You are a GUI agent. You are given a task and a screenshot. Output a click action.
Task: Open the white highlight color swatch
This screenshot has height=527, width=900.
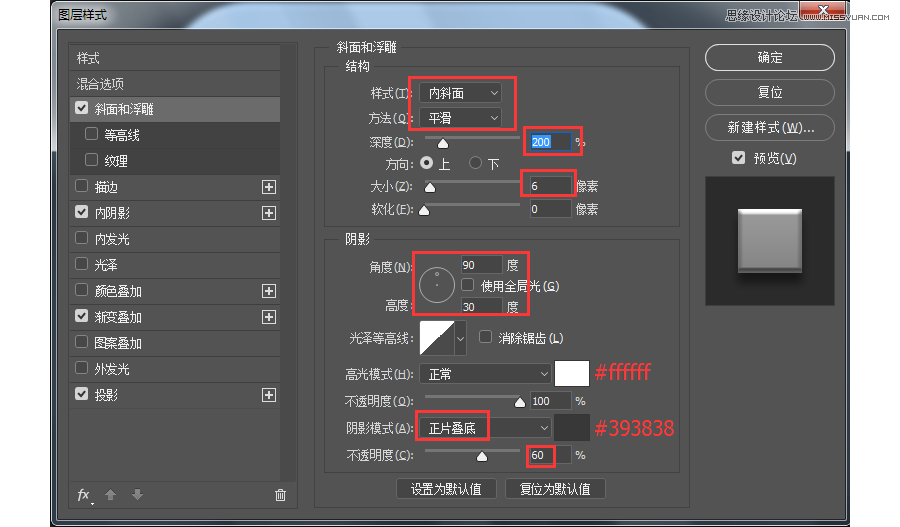pos(572,374)
